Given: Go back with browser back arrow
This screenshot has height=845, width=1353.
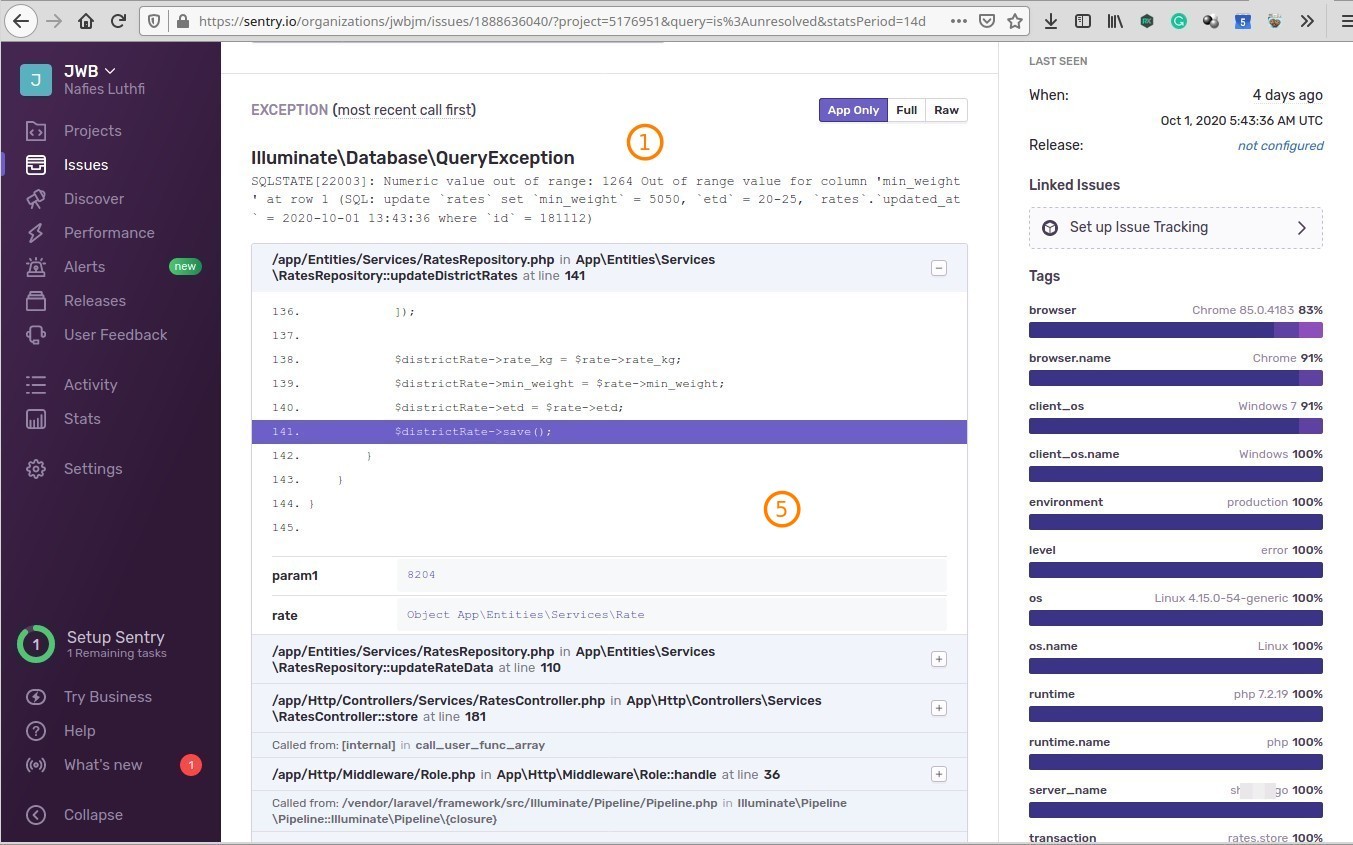Looking at the screenshot, I should [21, 20].
